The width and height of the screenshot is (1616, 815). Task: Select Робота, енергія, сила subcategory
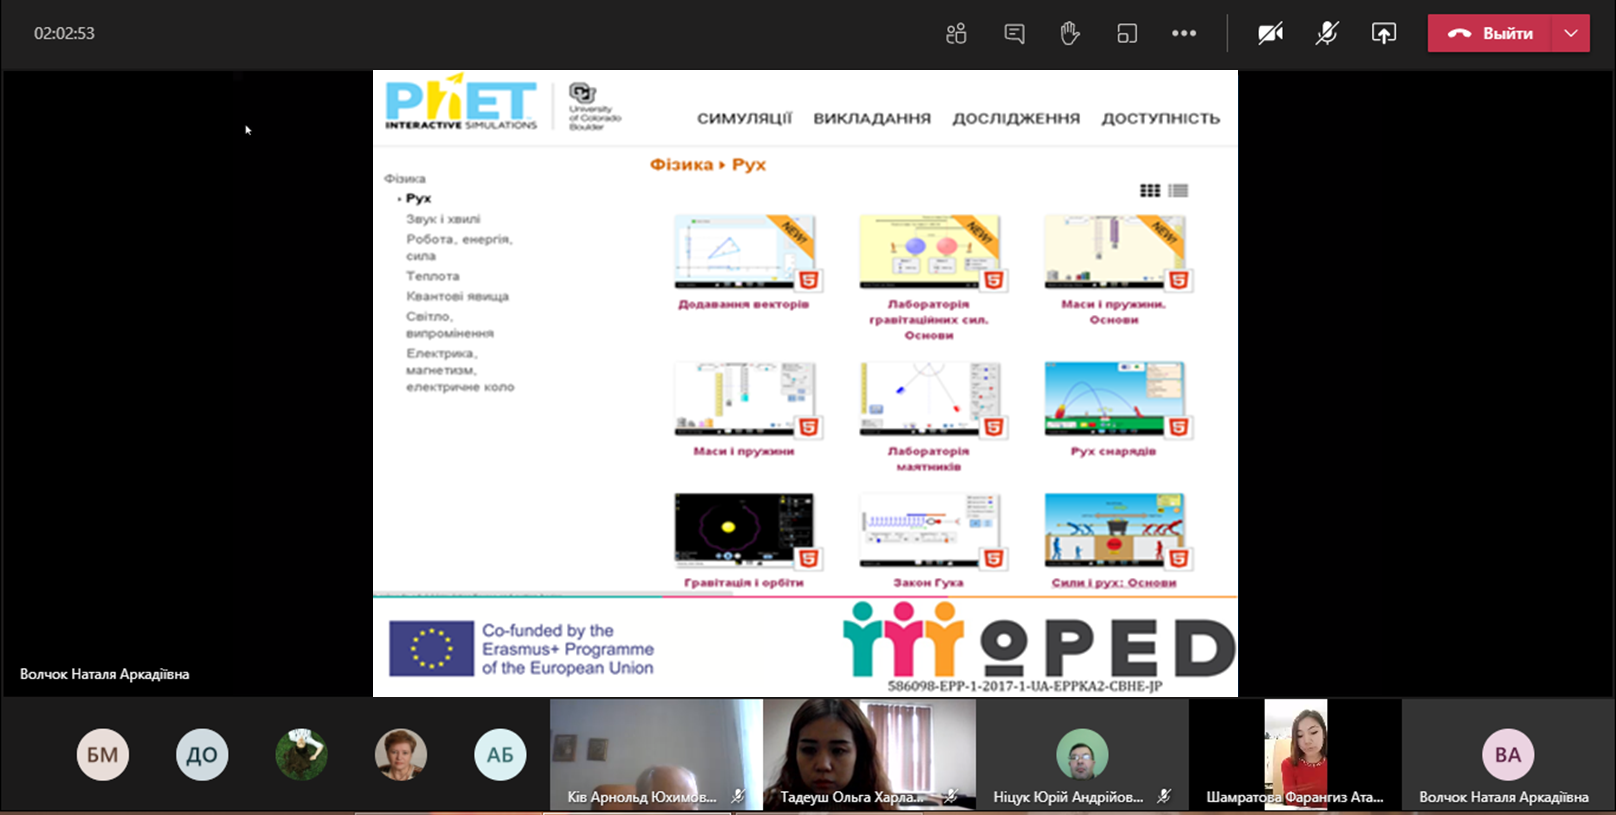[x=459, y=247]
